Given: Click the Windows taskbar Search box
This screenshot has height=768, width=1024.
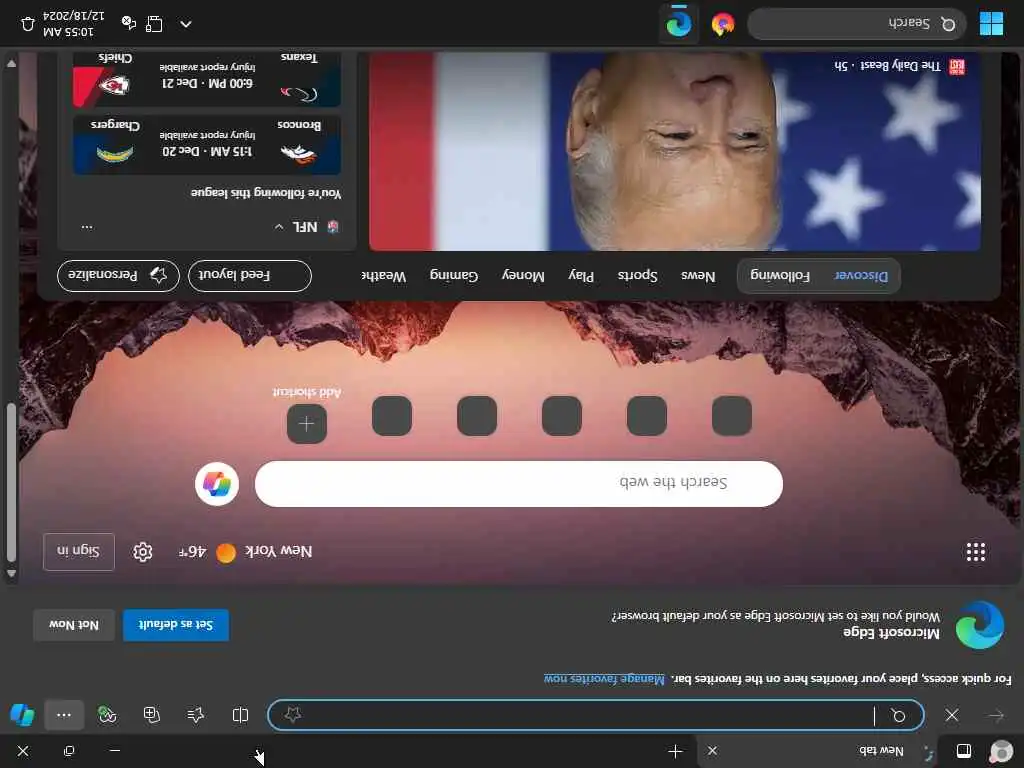Looking at the screenshot, I should click(x=857, y=24).
